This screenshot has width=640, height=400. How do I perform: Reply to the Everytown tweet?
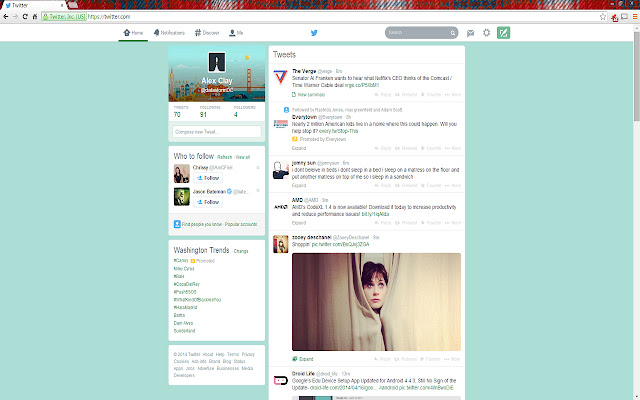tap(383, 148)
